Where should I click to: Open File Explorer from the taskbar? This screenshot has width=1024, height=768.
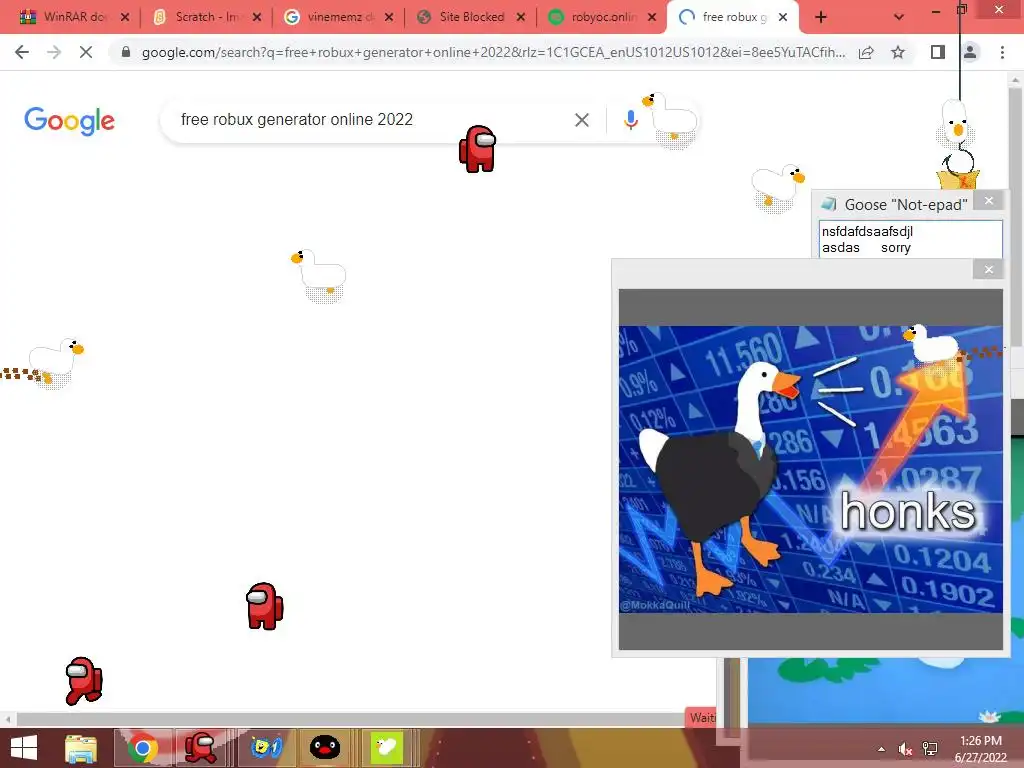pyautogui.click(x=81, y=748)
